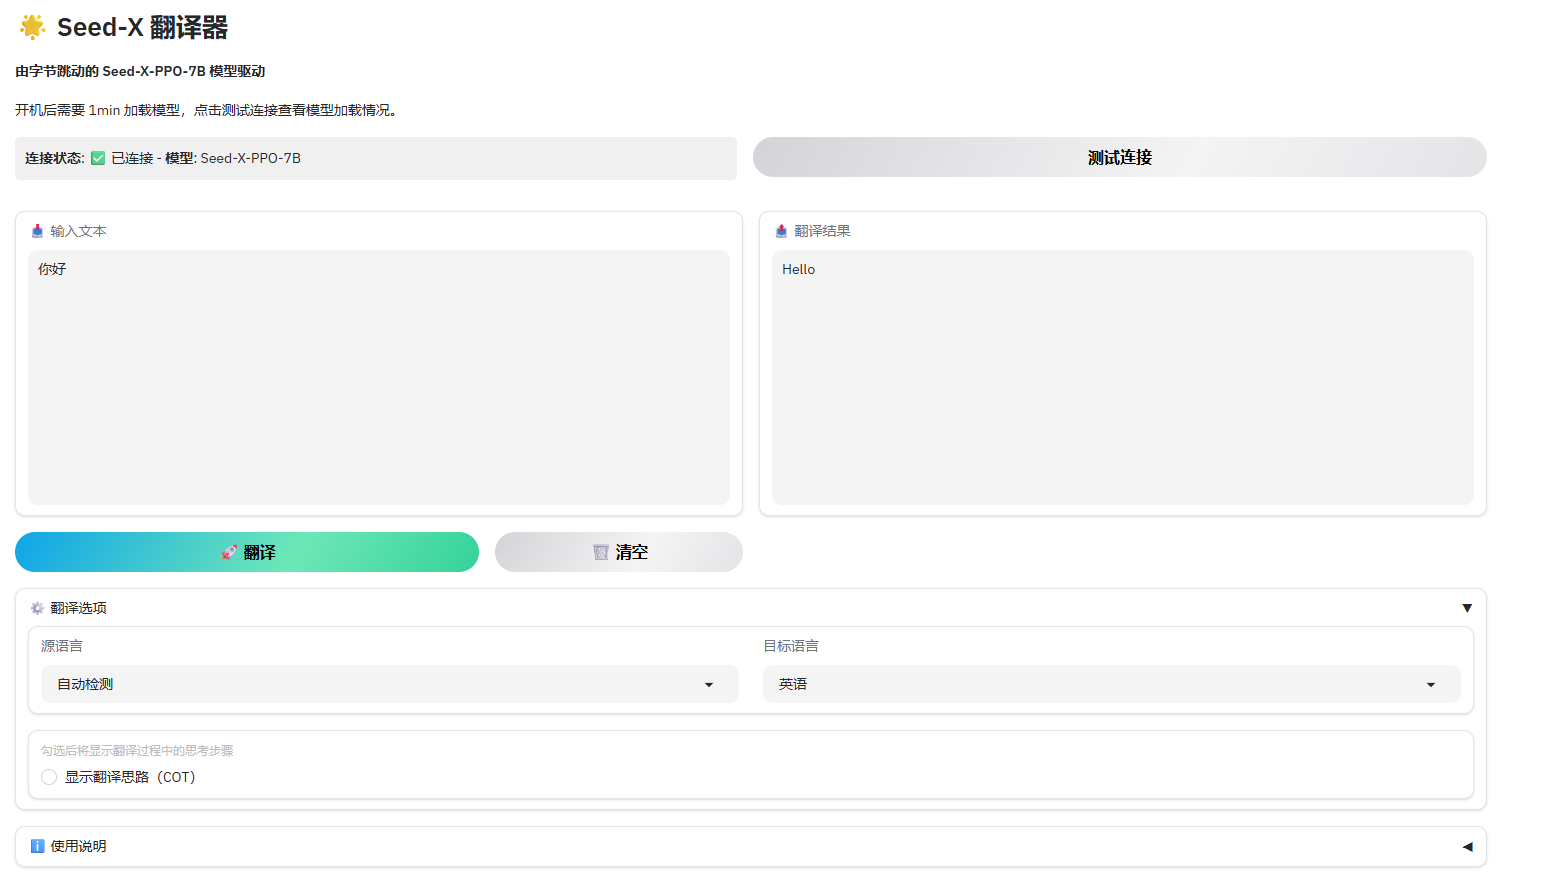Open the 源语言 source language dropdown
The height and width of the screenshot is (889, 1552).
[x=390, y=684]
